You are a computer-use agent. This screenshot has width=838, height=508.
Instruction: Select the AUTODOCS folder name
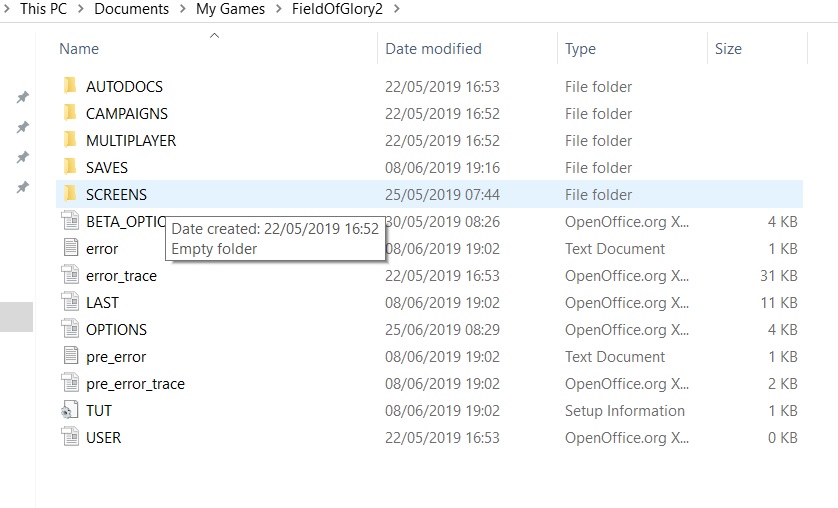(125, 87)
